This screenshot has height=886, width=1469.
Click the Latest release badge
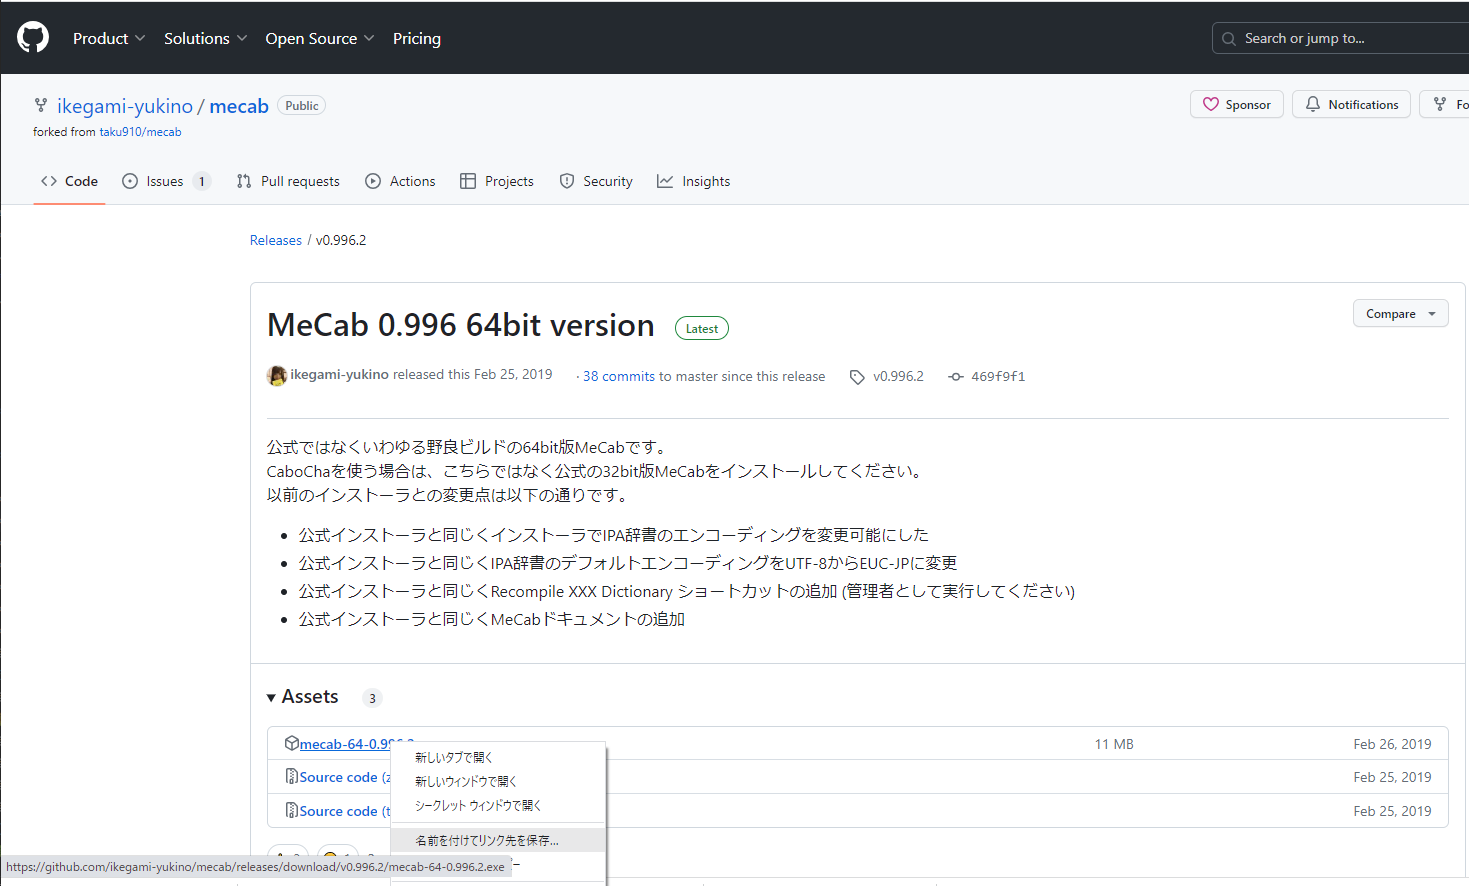[x=702, y=328]
